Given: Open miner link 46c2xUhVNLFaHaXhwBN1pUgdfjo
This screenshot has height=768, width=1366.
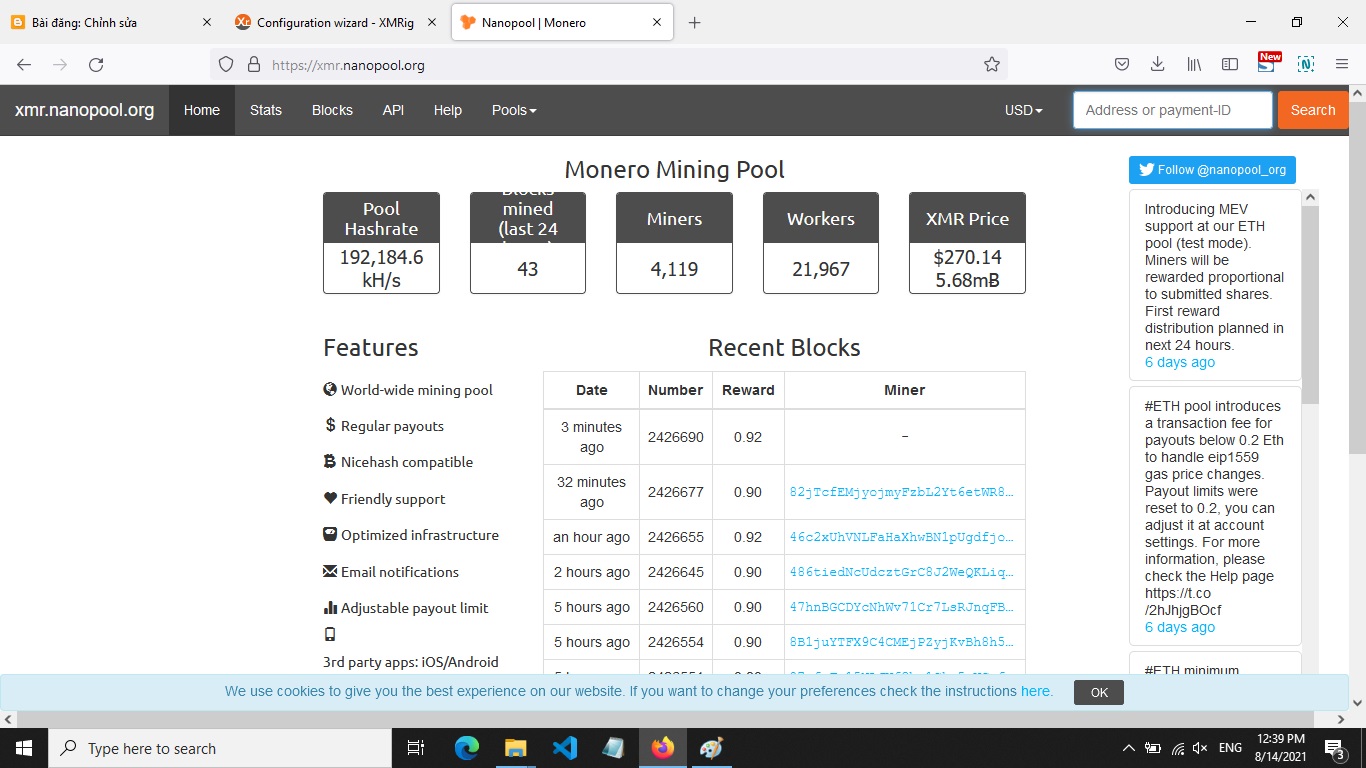Looking at the screenshot, I should point(901,537).
